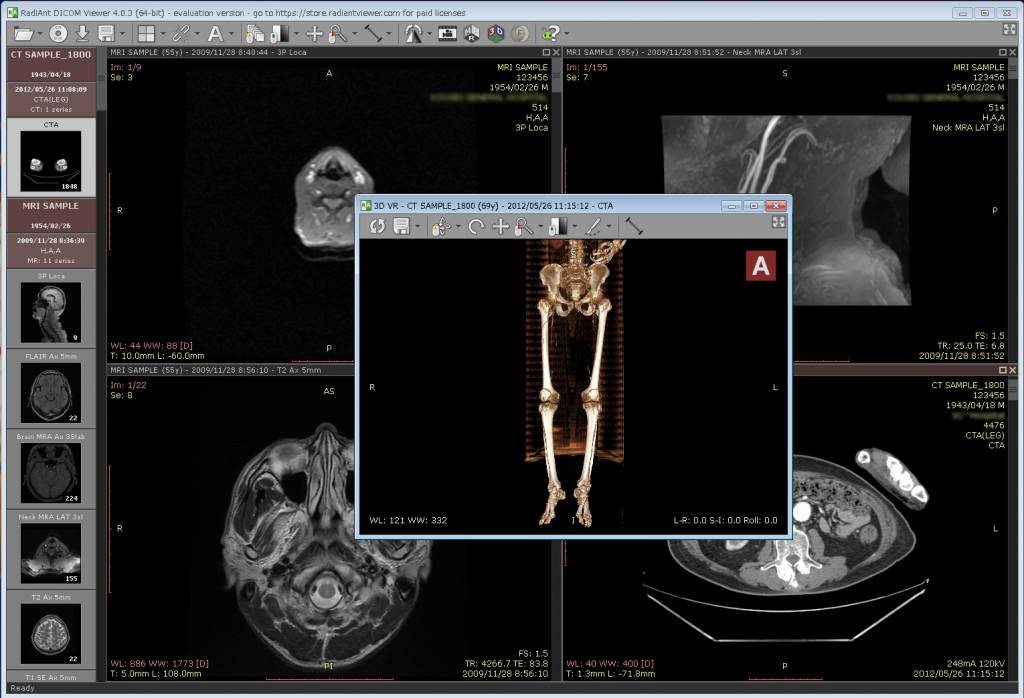Click the red orientation A cube label
1024x698 pixels.
coord(762,265)
